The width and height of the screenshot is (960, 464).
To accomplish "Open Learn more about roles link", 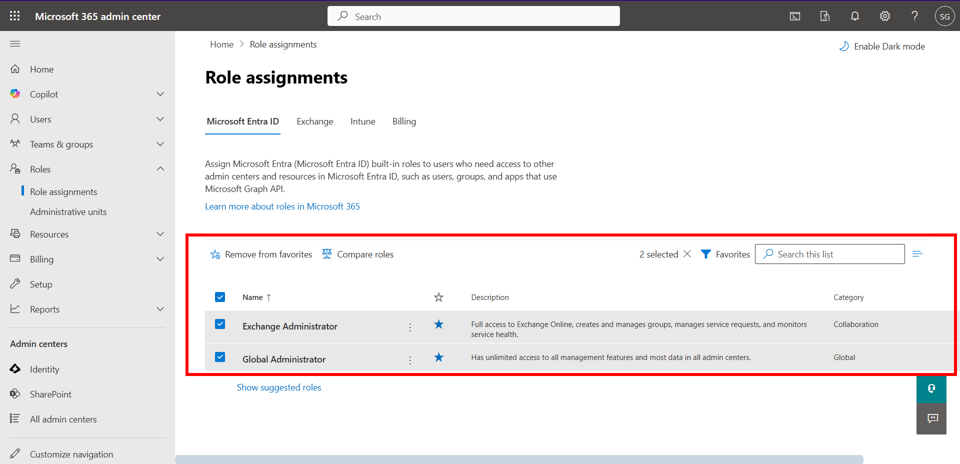I will point(282,207).
